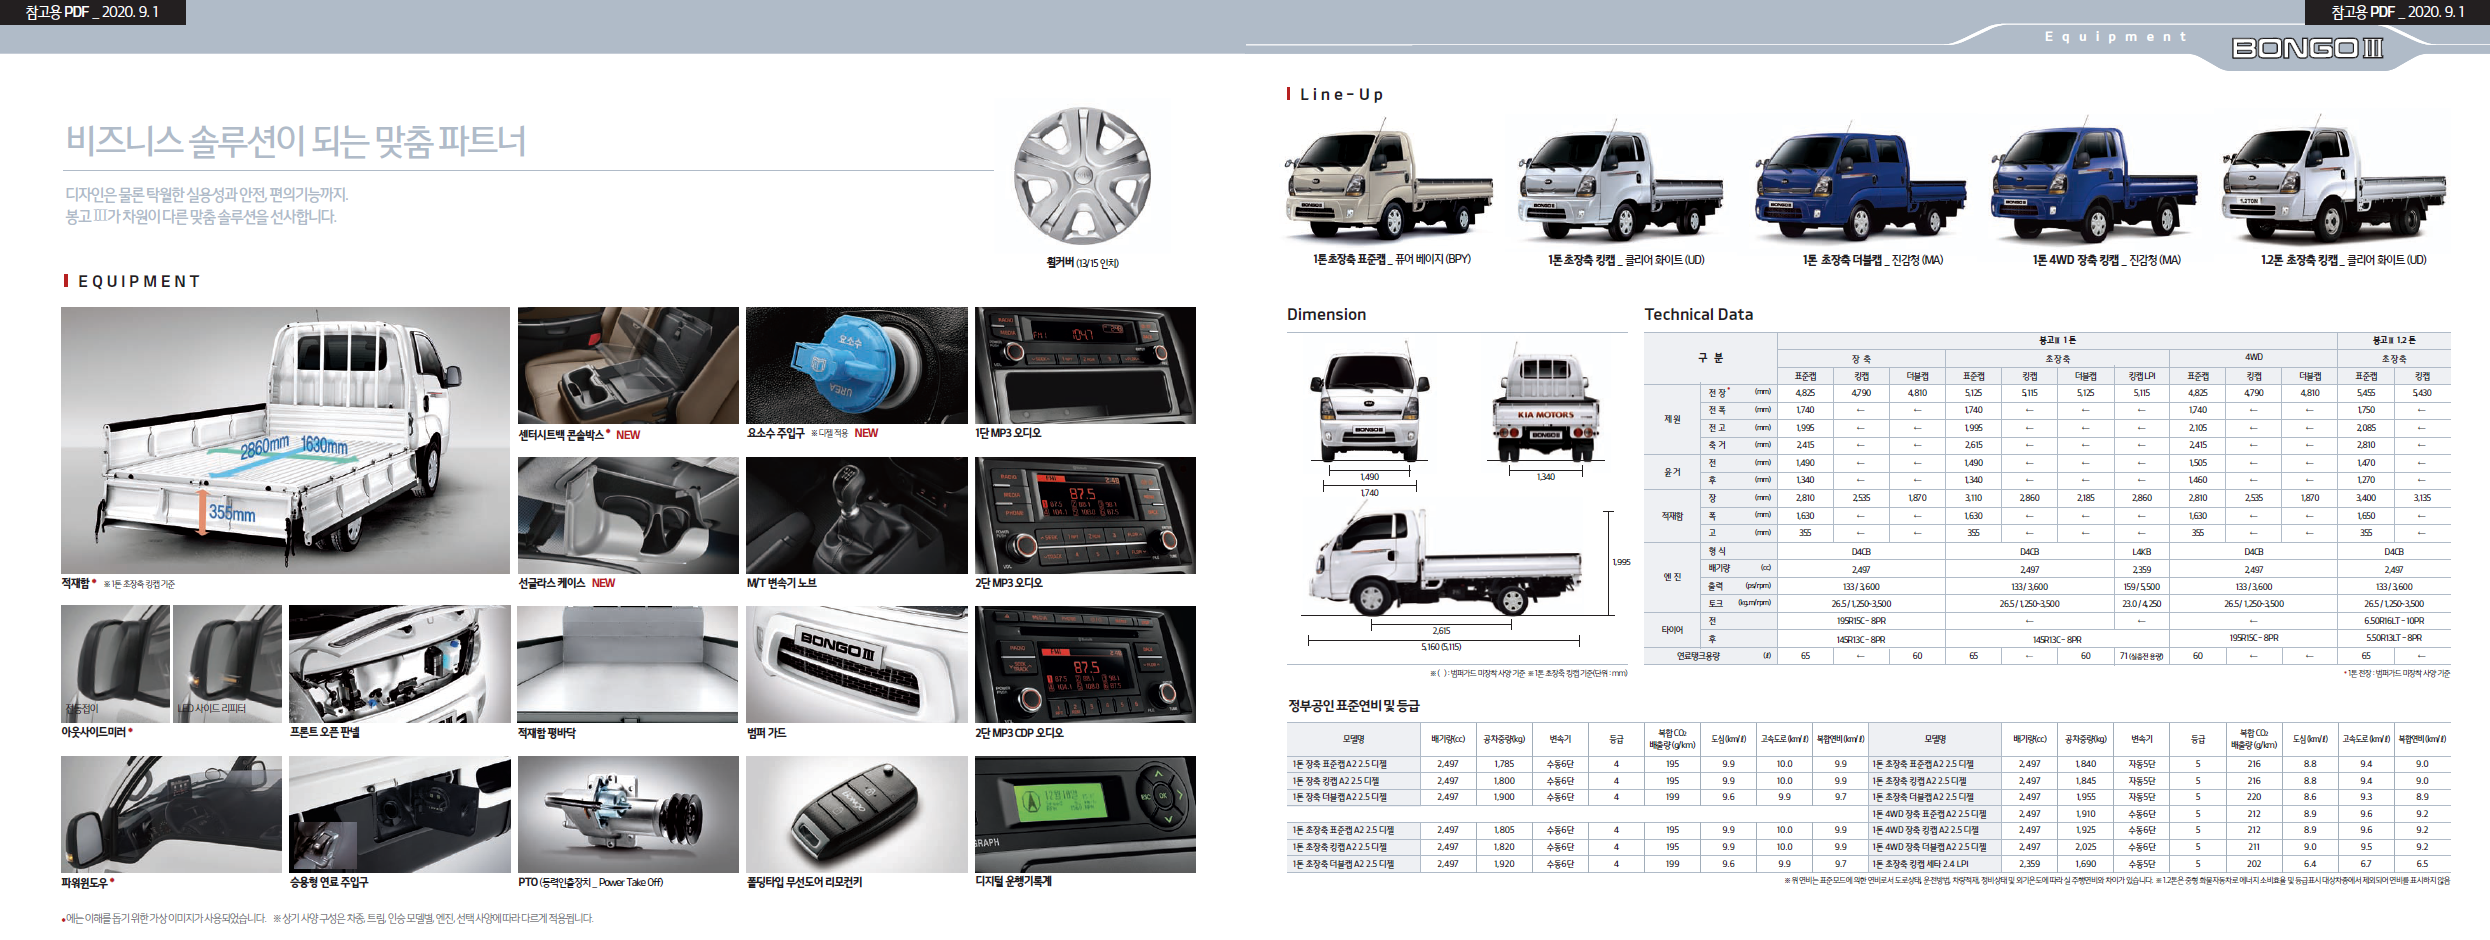The image size is (2490, 940).
Task: Click the '6.50R16LT - 10PR' front tire cell
Action: [2393, 620]
